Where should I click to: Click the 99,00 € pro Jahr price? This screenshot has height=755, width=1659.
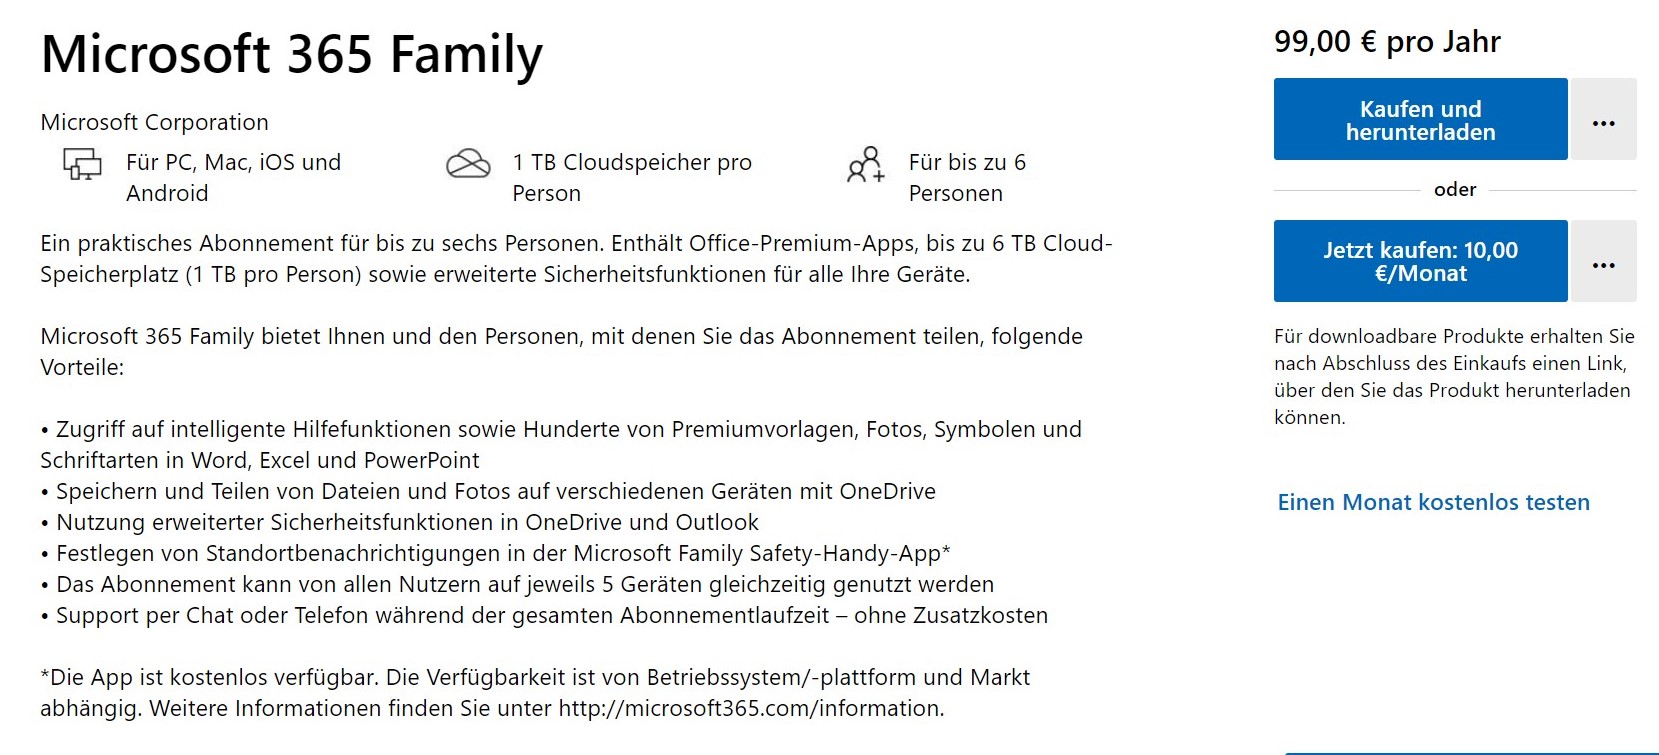pos(1387,42)
